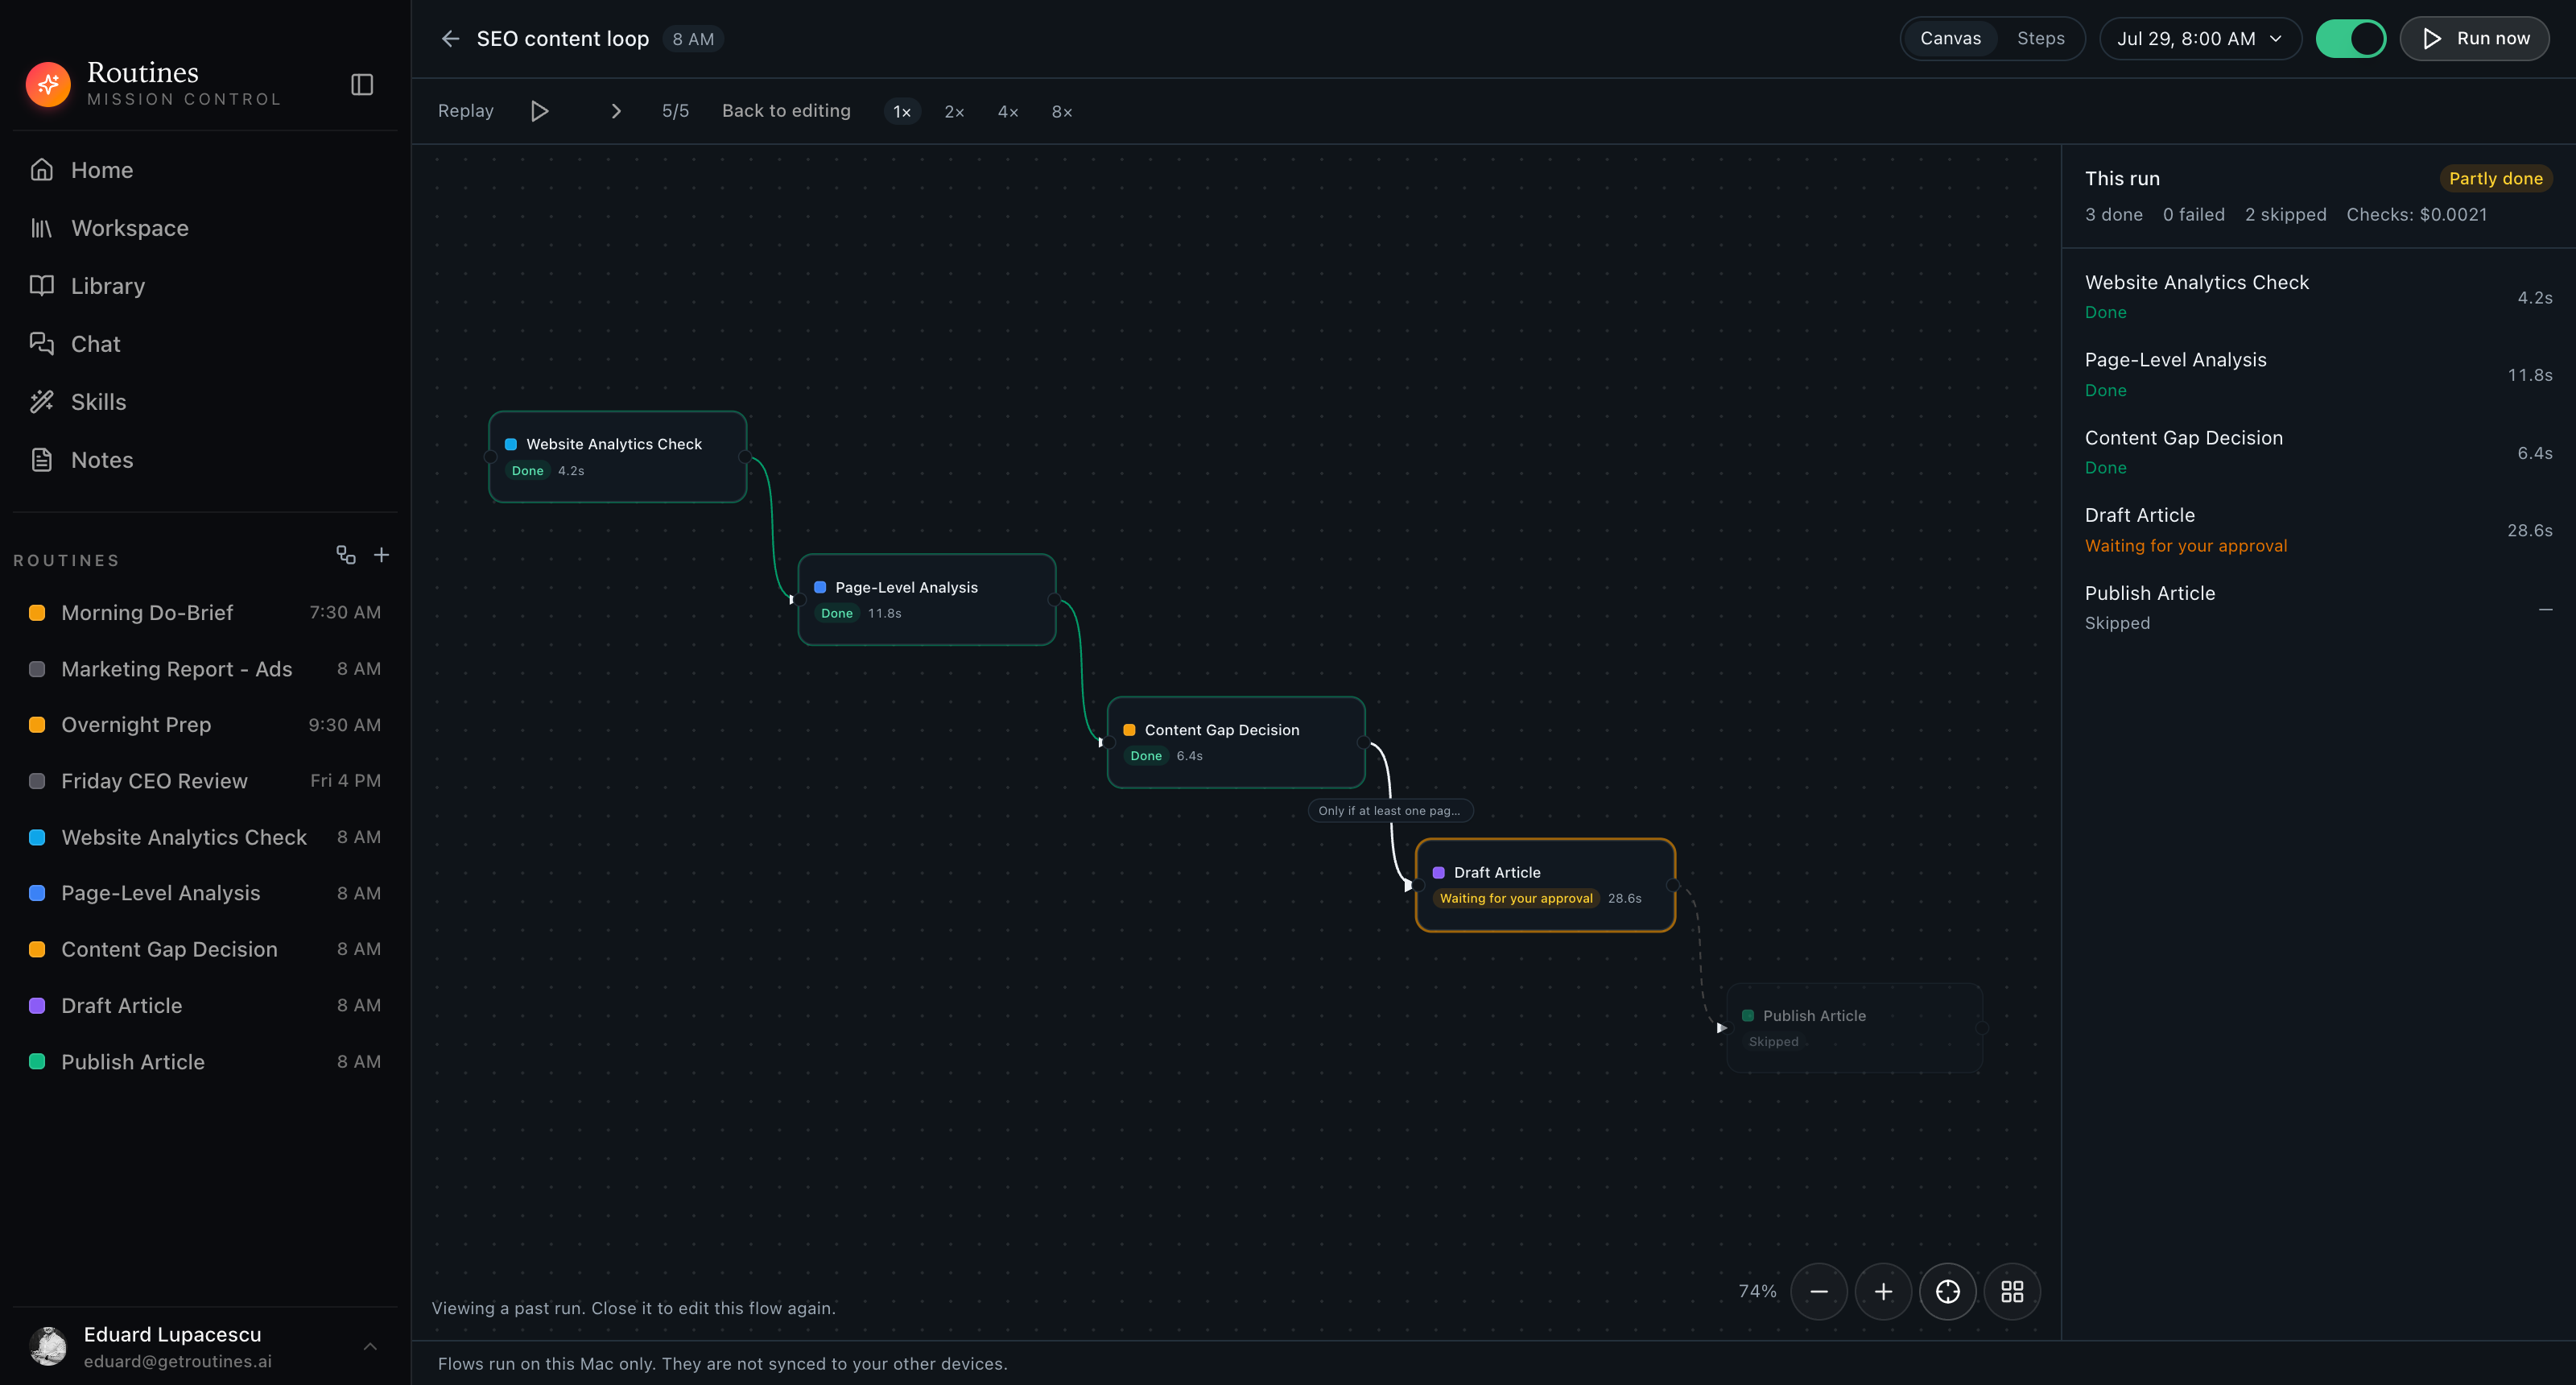Open Chat in sidebar
Viewport: 2576px width, 1385px height.
[x=205, y=344]
